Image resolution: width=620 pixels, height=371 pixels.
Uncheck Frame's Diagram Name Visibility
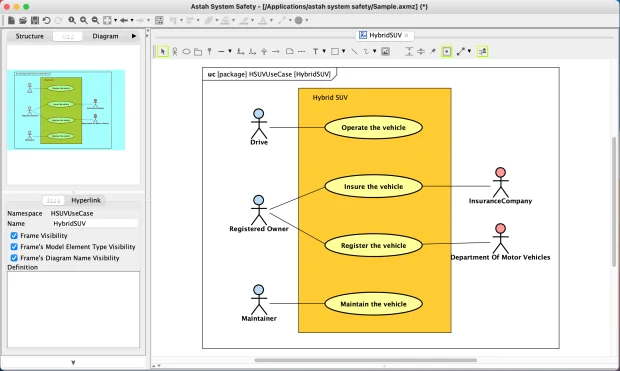pyautogui.click(x=14, y=258)
